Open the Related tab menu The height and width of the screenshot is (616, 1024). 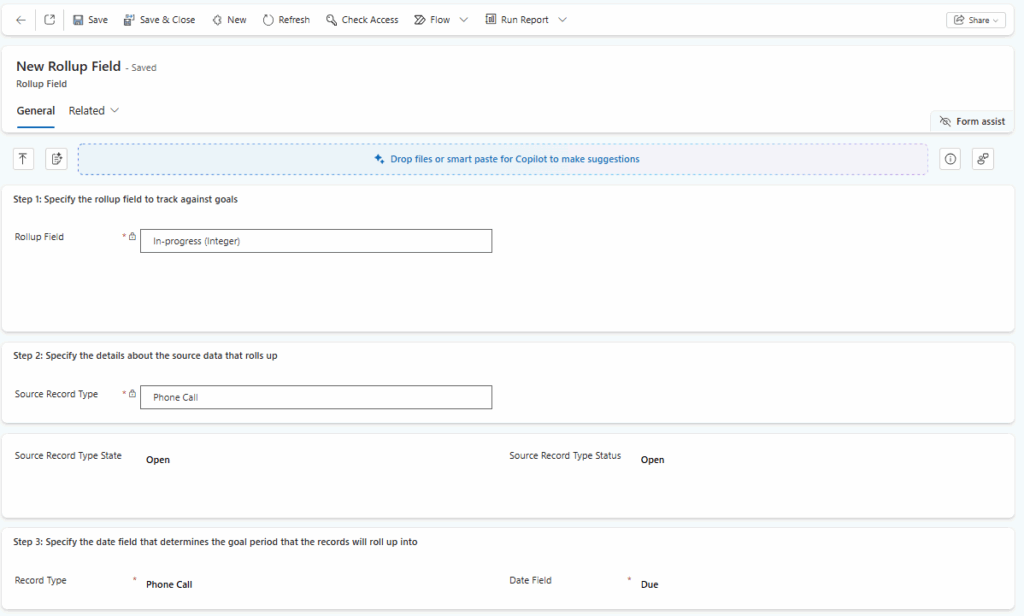[x=94, y=111]
